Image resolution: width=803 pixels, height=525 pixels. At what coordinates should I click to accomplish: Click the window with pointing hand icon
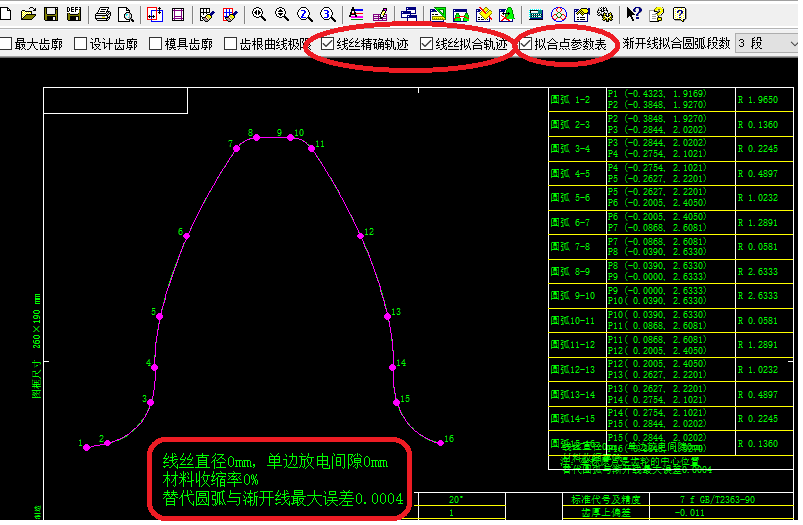(x=582, y=14)
